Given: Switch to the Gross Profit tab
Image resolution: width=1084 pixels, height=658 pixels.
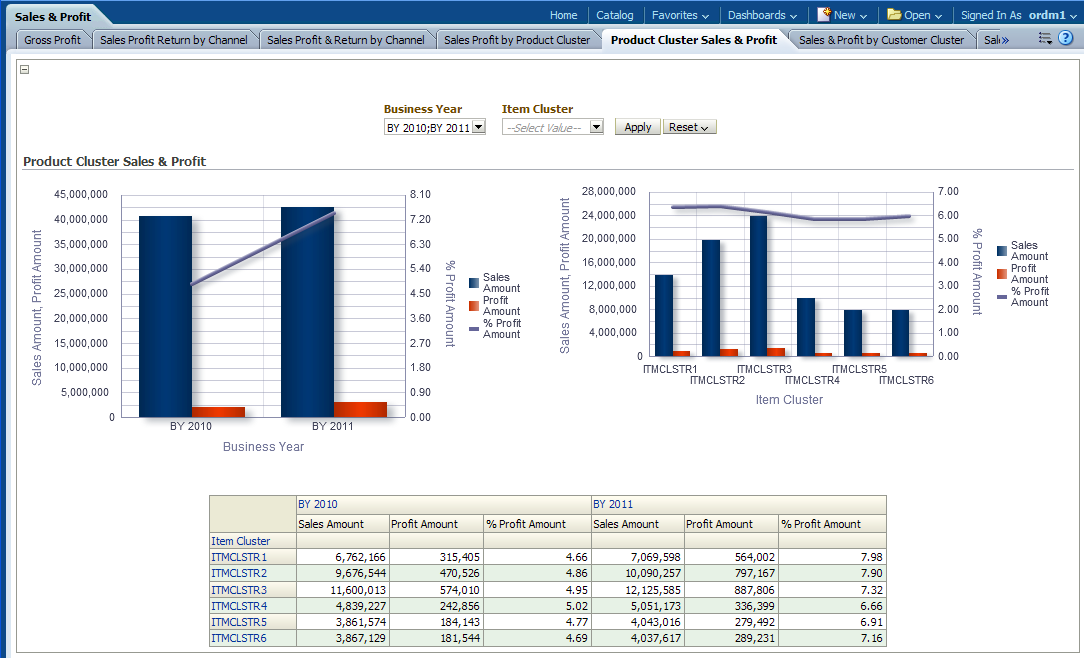Looking at the screenshot, I should tap(53, 40).
